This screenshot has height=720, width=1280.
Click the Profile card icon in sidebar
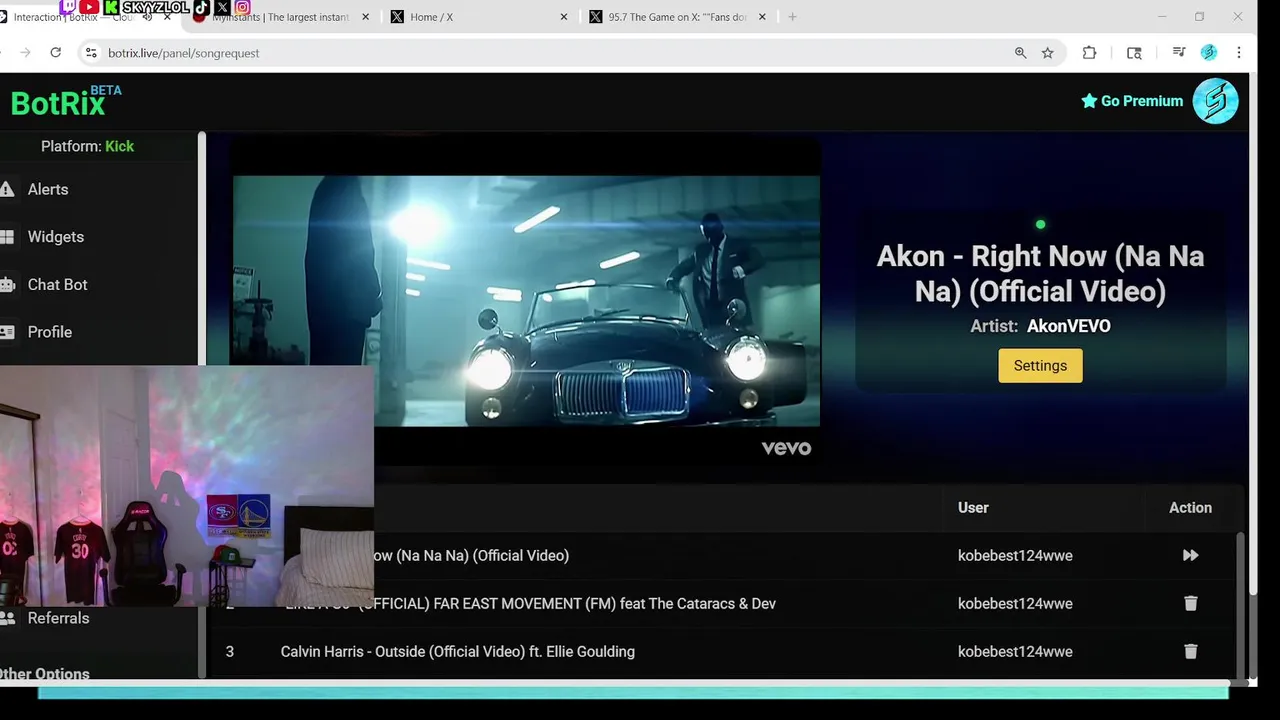click(x=7, y=332)
